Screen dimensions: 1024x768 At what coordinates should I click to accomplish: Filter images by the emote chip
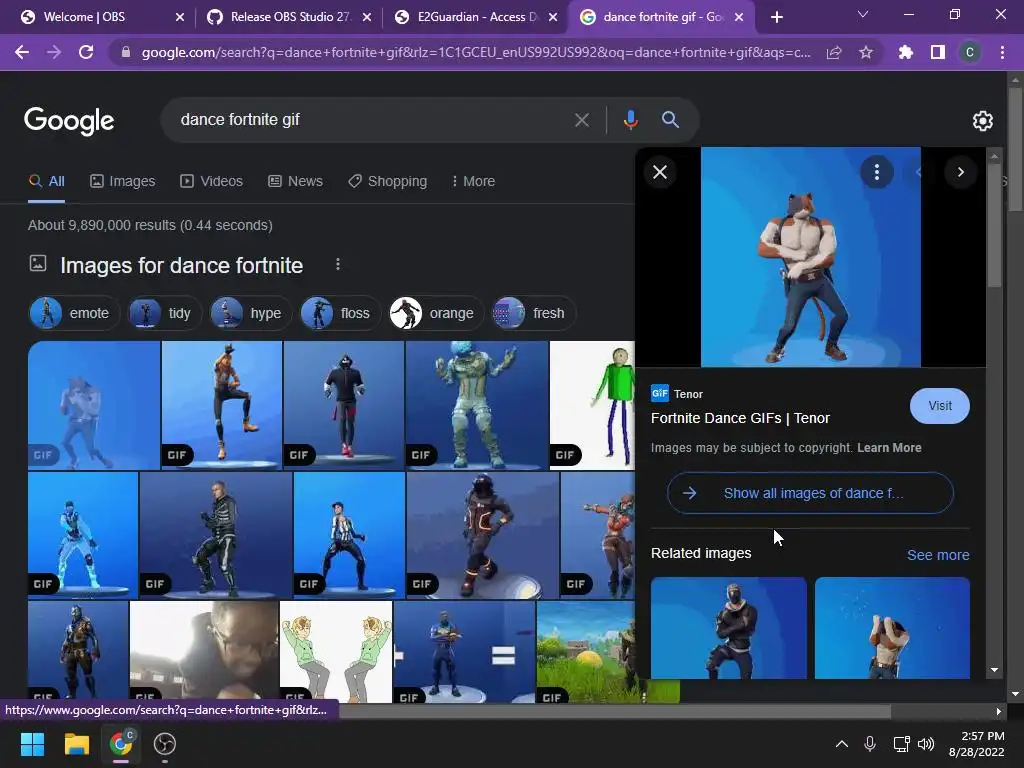pos(74,313)
